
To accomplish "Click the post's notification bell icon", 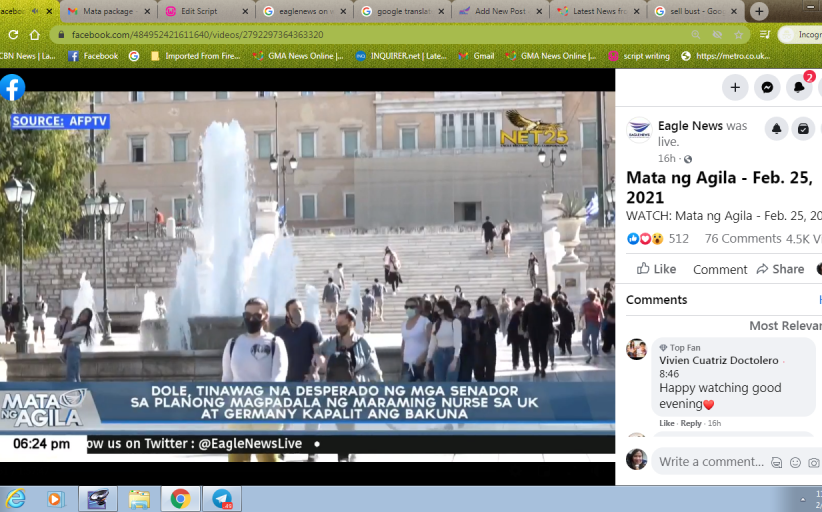I will [x=777, y=129].
